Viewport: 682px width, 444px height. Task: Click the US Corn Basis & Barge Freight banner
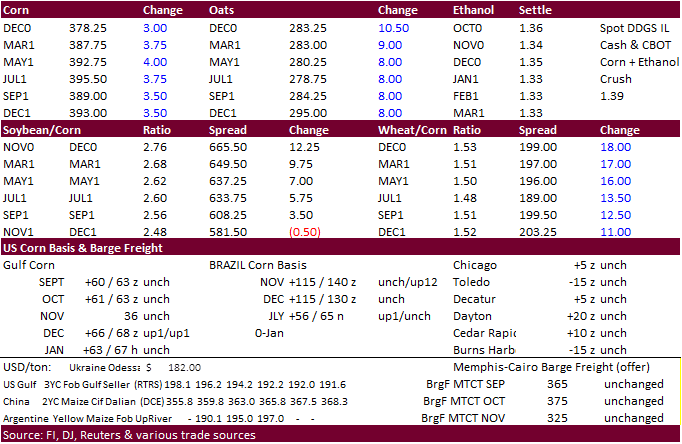(x=84, y=248)
